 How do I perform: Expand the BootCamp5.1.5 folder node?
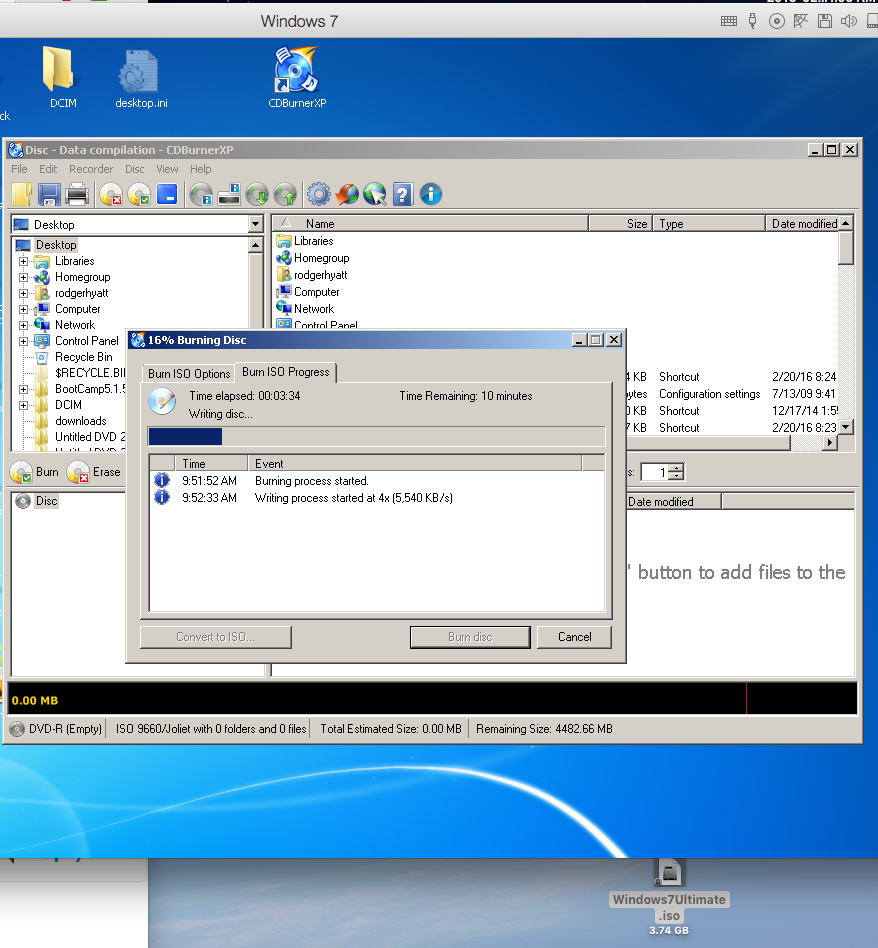[24, 389]
